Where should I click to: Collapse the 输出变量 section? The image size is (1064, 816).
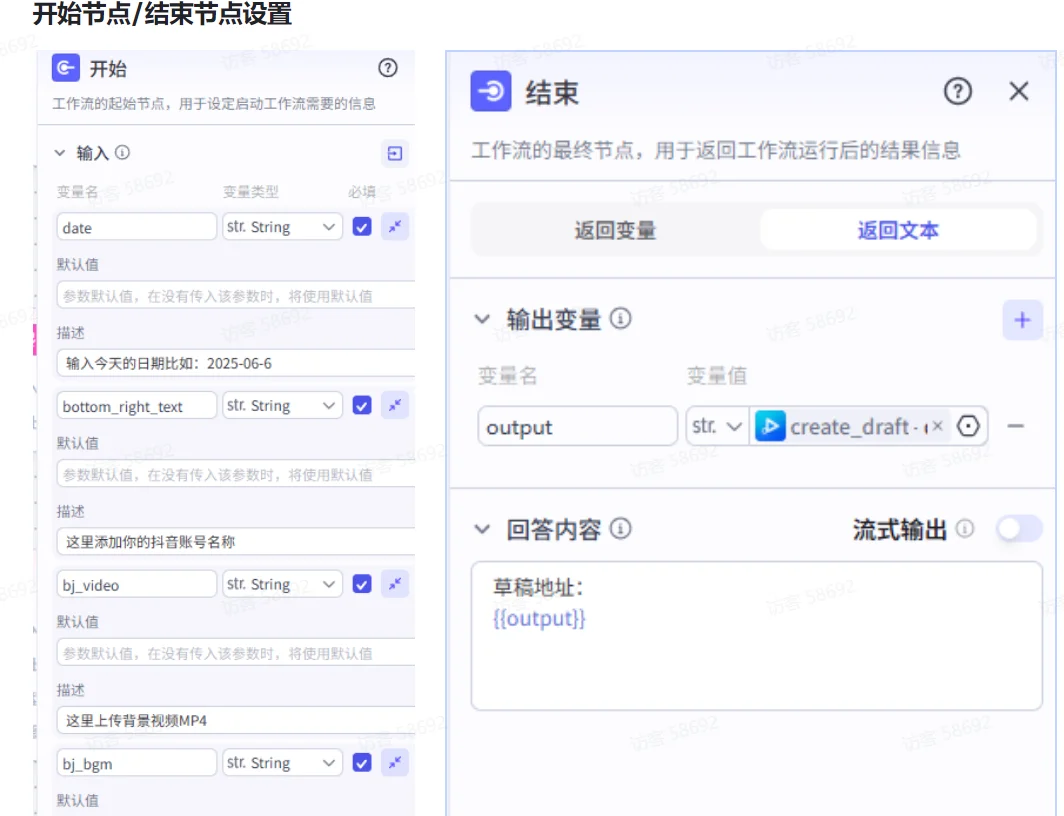point(482,319)
